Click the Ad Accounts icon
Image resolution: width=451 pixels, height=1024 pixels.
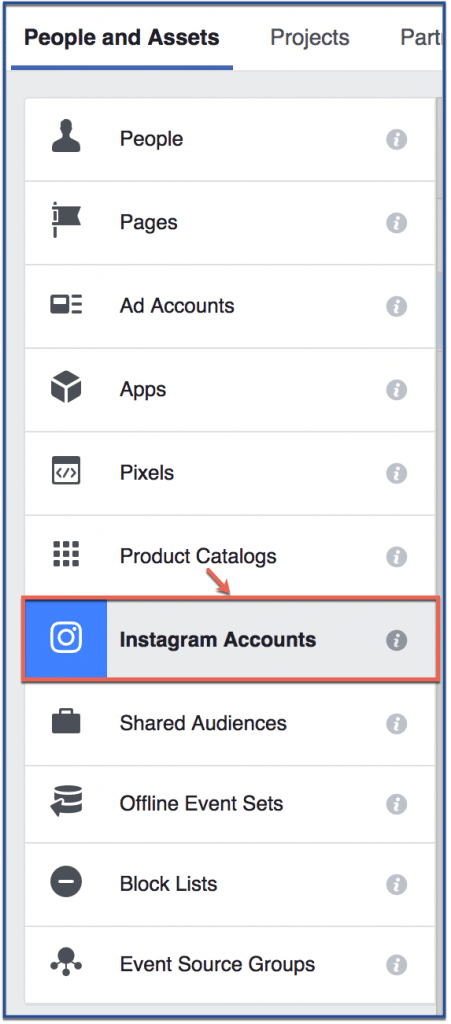tap(66, 305)
